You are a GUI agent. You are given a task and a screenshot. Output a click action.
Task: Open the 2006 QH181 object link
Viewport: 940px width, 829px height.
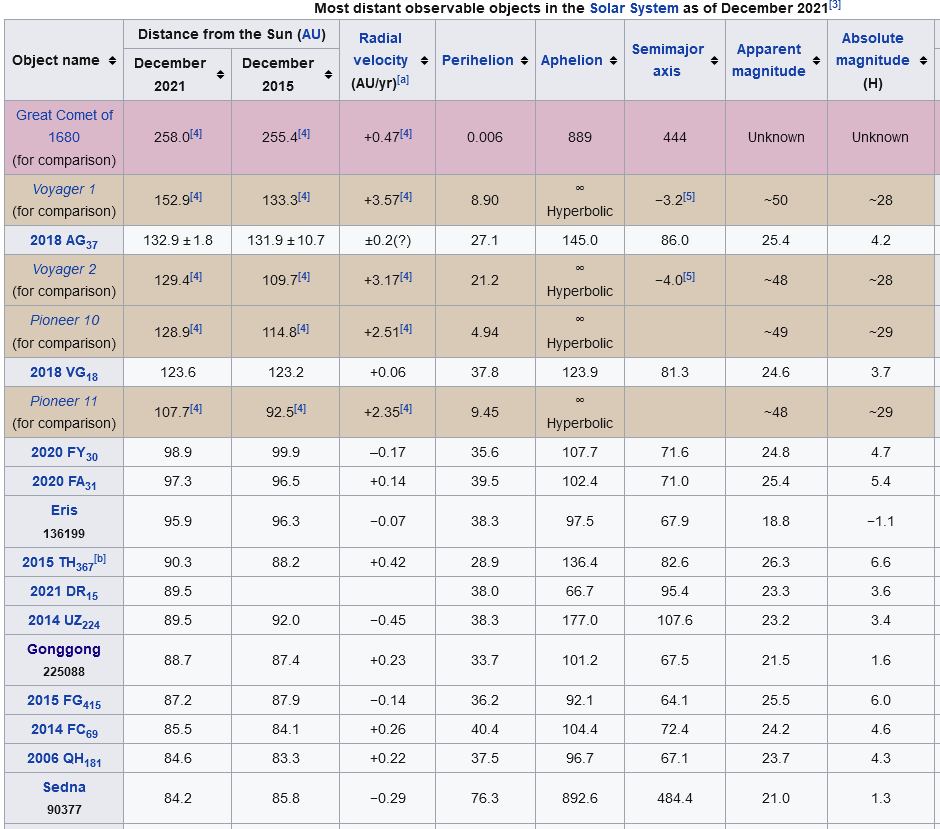coord(64,759)
